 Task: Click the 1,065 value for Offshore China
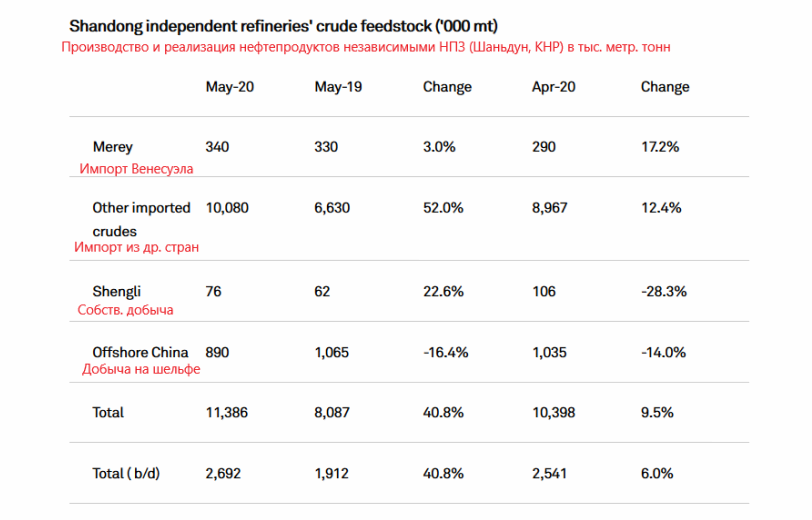(x=334, y=352)
